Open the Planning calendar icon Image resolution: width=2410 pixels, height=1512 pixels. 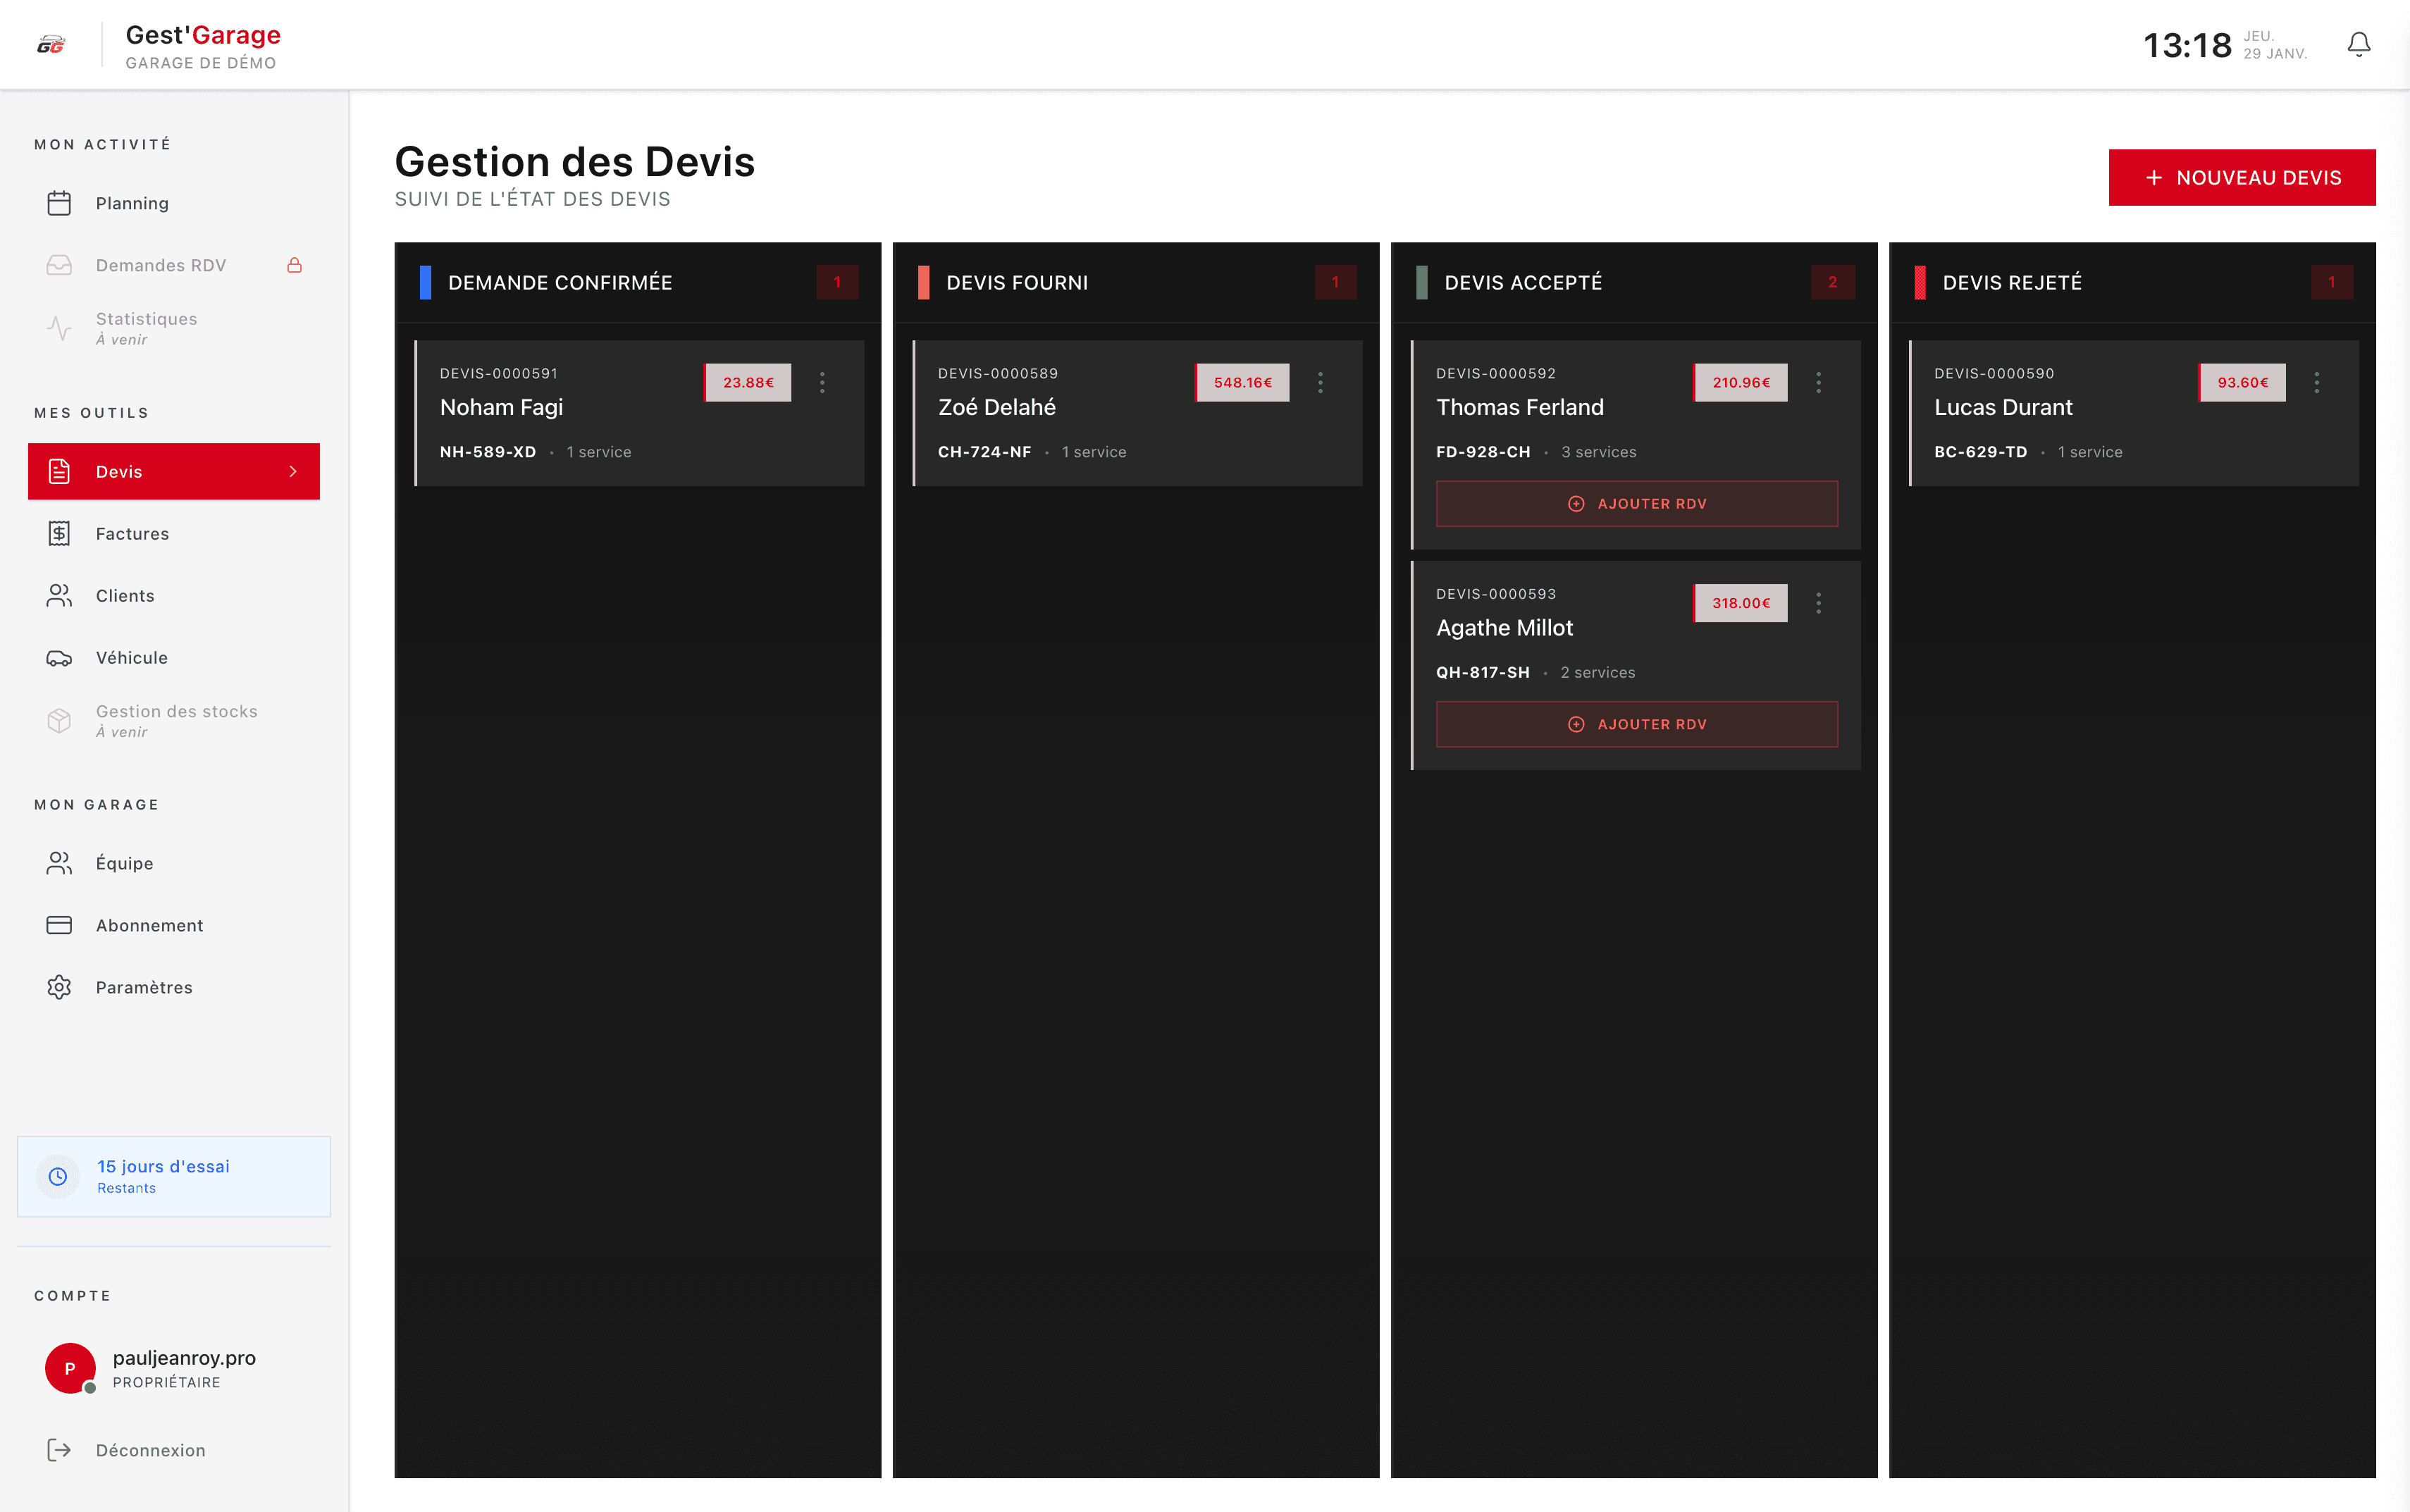click(59, 203)
